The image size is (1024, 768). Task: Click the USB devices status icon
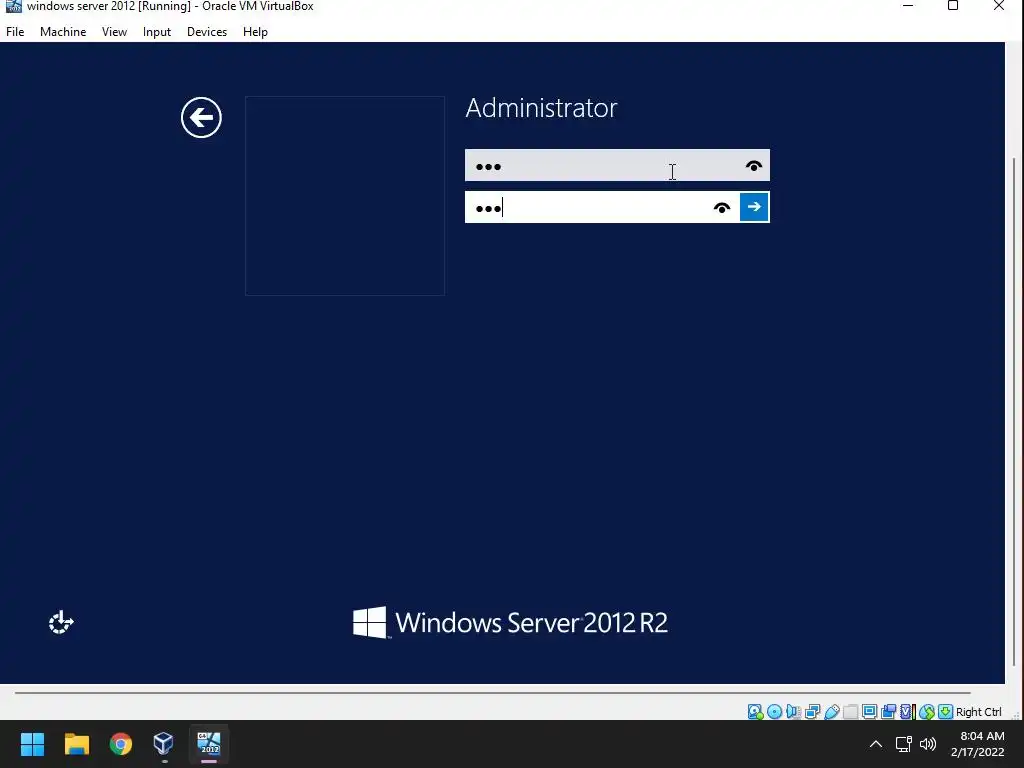tap(831, 711)
